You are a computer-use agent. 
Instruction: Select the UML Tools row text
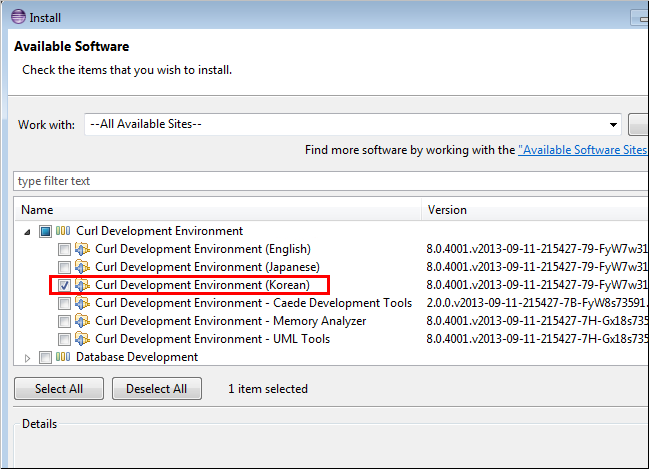coord(212,339)
